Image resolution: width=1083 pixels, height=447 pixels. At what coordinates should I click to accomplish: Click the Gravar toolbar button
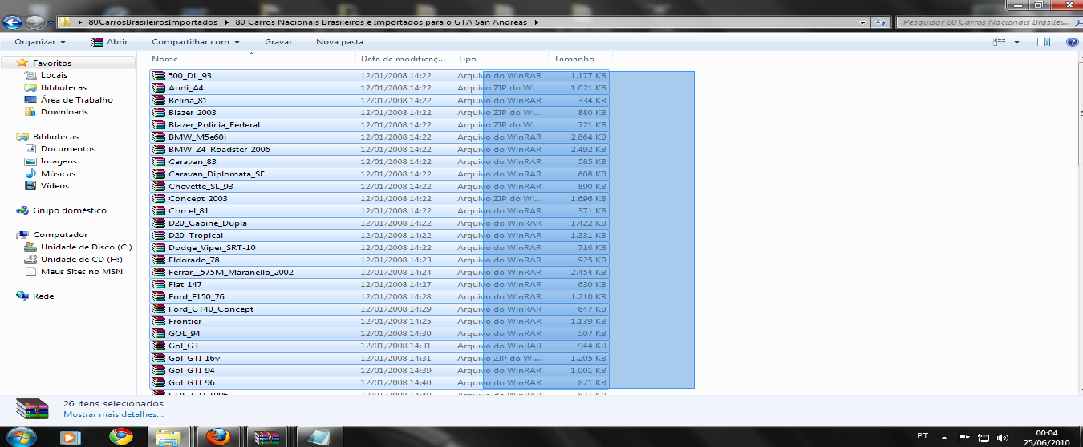(278, 42)
